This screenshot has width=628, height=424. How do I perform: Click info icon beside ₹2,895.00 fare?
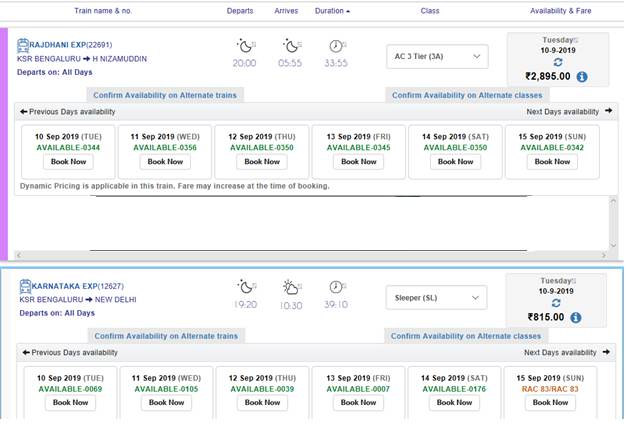582,76
